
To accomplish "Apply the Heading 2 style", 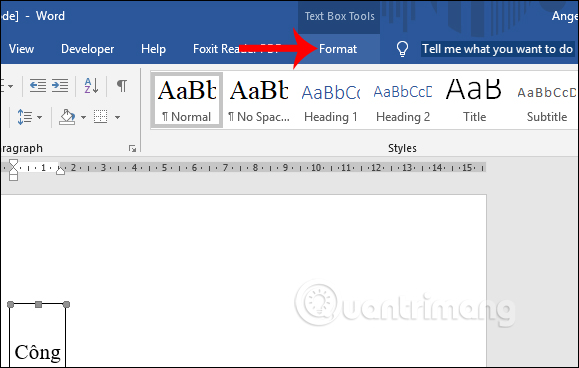I will click(x=403, y=100).
